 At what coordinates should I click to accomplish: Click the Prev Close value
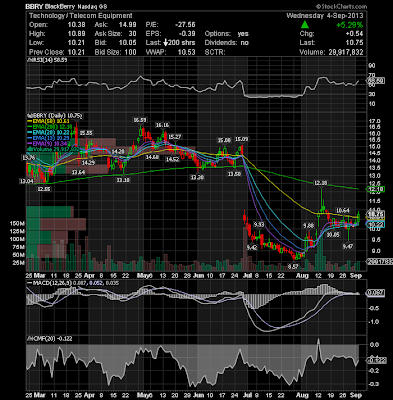(x=76, y=52)
